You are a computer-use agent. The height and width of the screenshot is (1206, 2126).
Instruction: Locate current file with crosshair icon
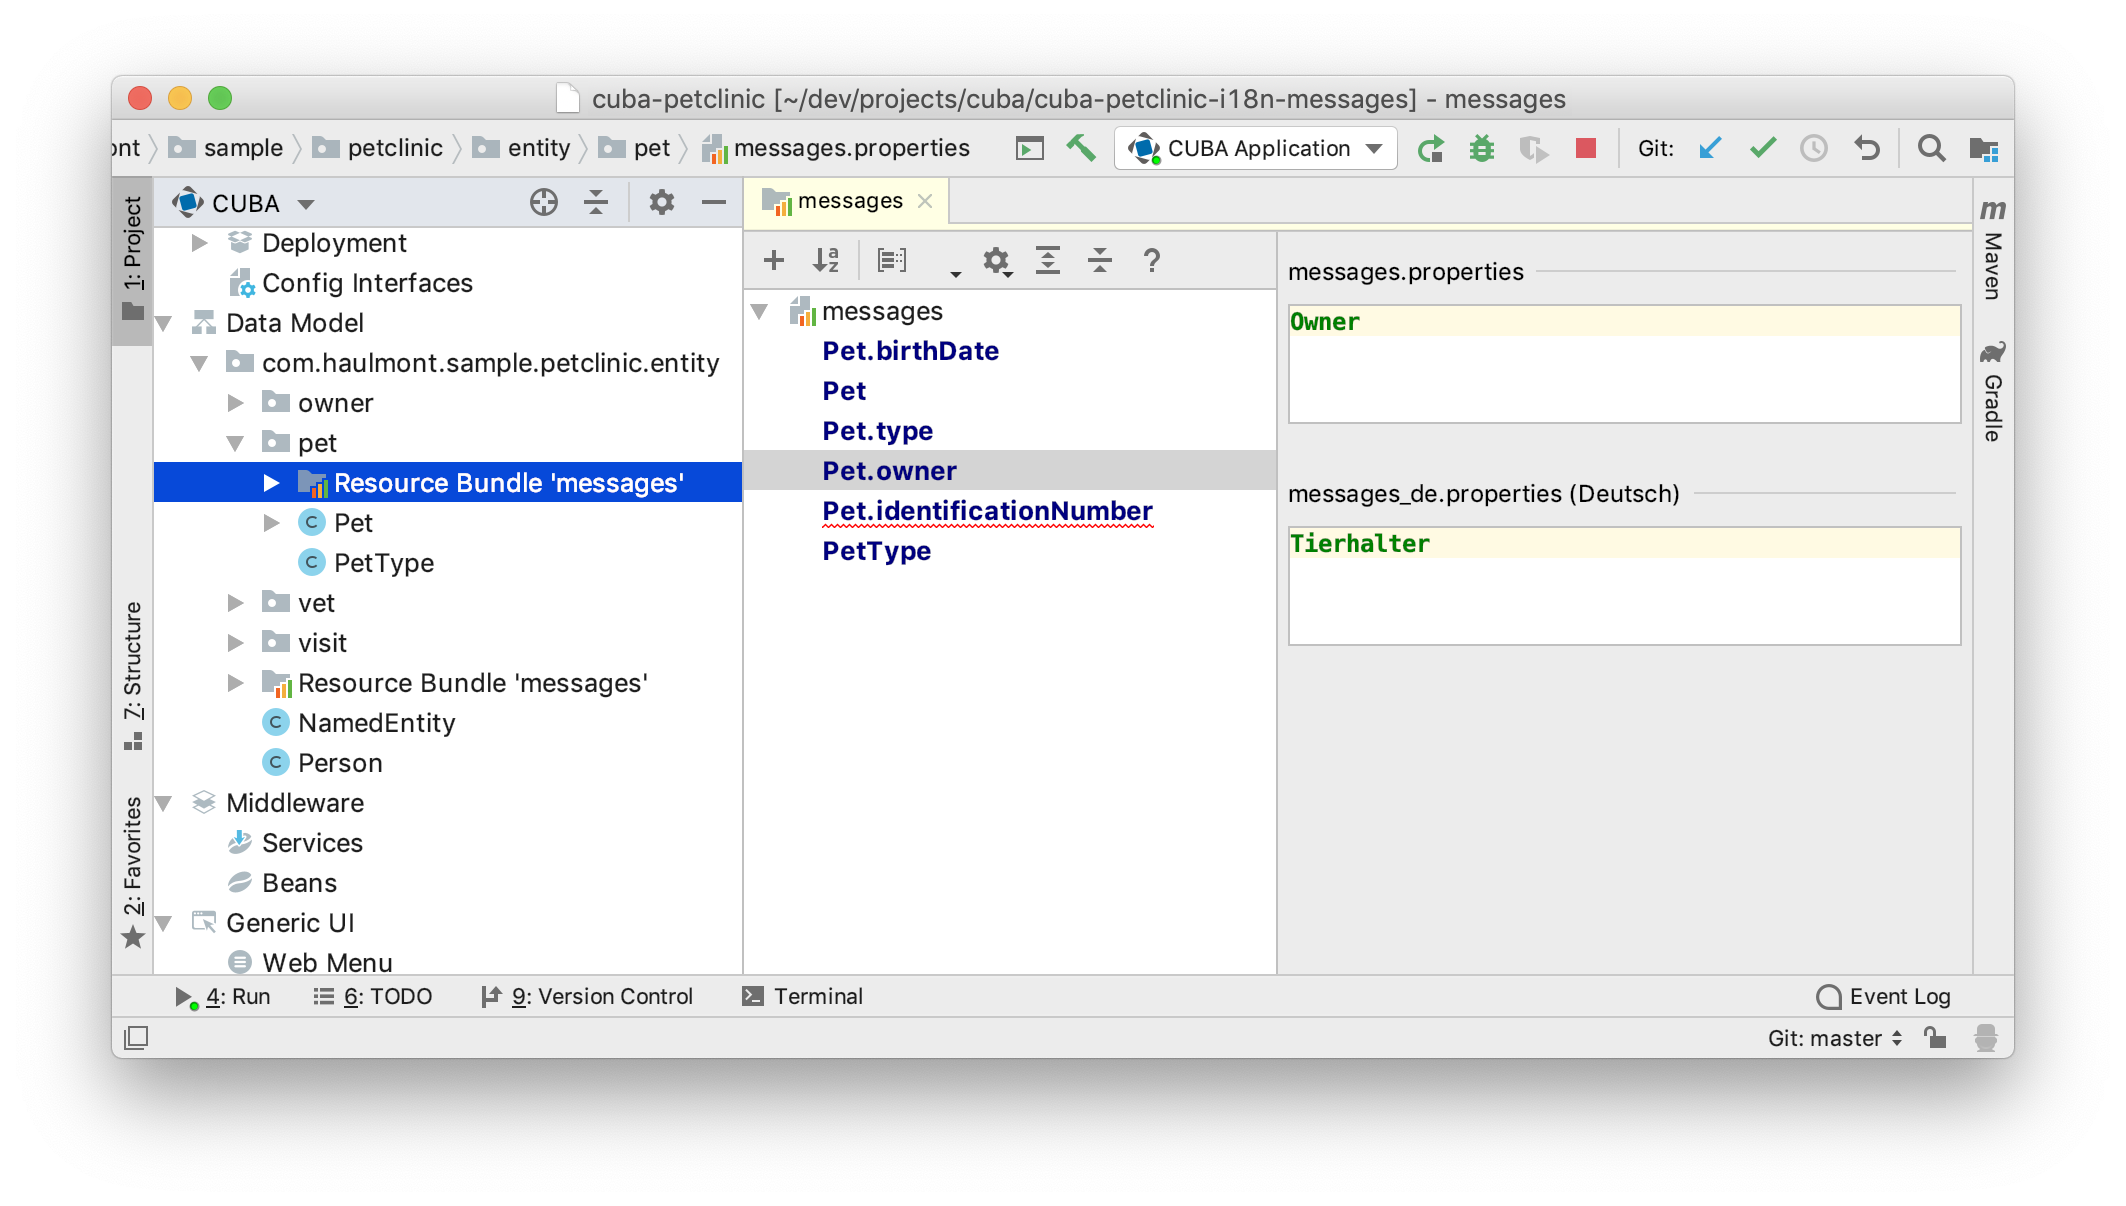tap(543, 203)
